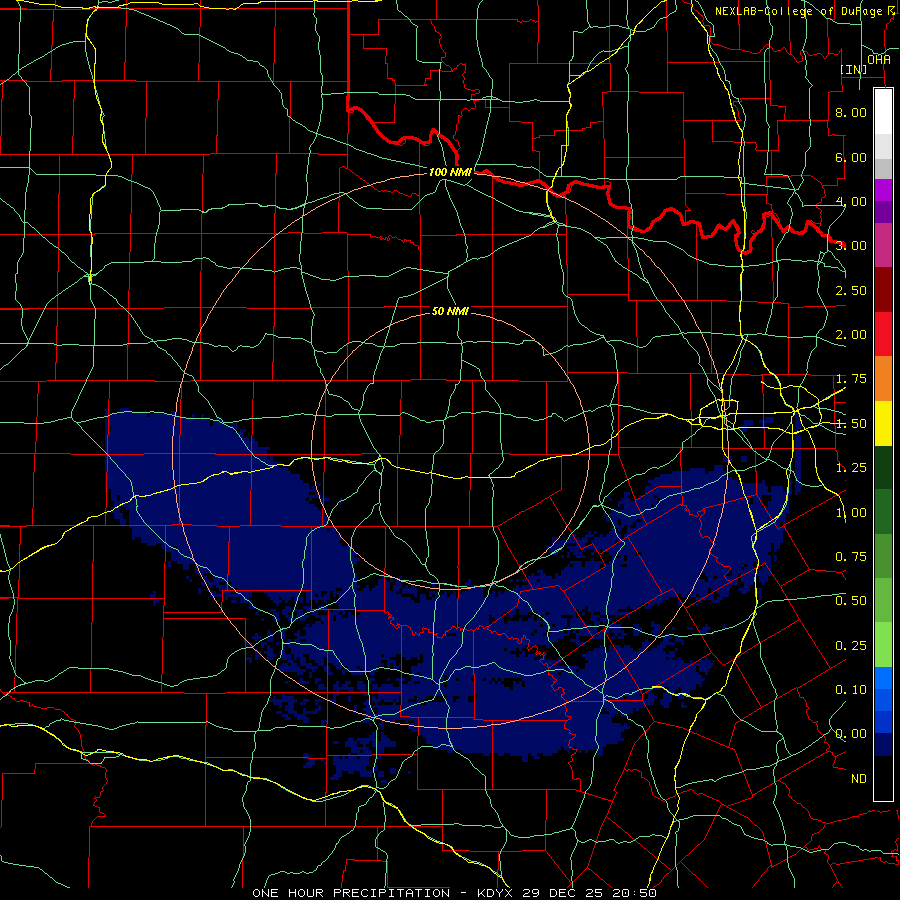This screenshot has width=900, height=900.
Task: Select the black ND legend swatch
Action: click(883, 778)
